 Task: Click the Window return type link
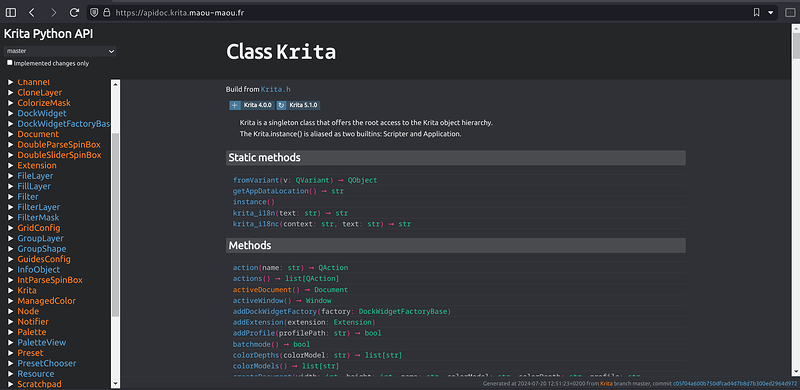click(318, 301)
